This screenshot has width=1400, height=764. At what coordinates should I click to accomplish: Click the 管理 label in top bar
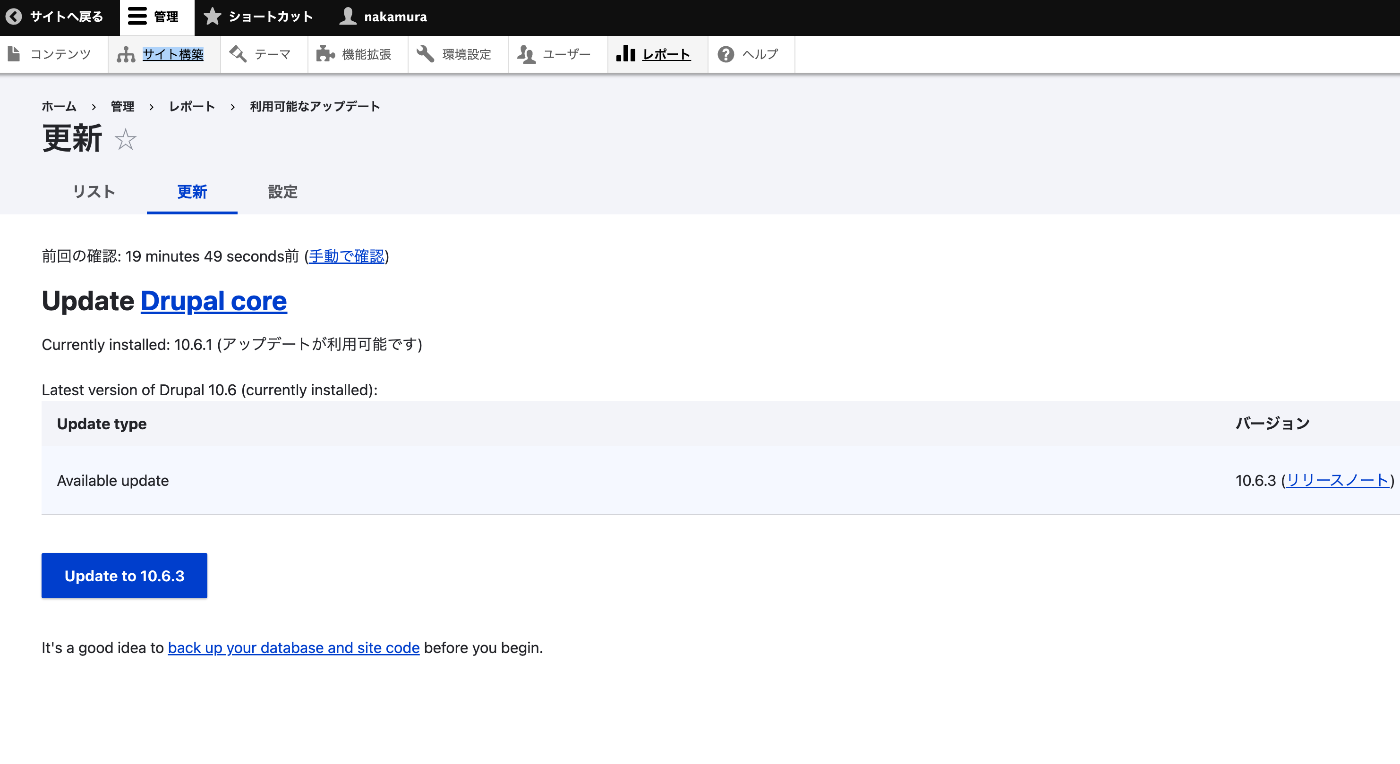coord(166,17)
